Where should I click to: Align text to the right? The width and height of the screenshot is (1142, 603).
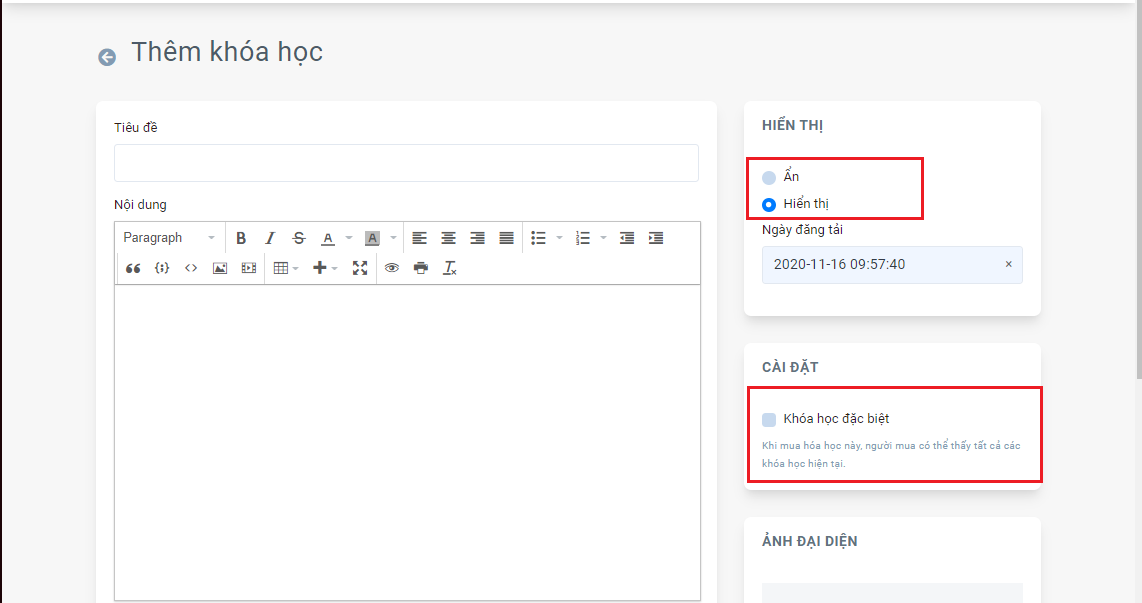coord(478,238)
